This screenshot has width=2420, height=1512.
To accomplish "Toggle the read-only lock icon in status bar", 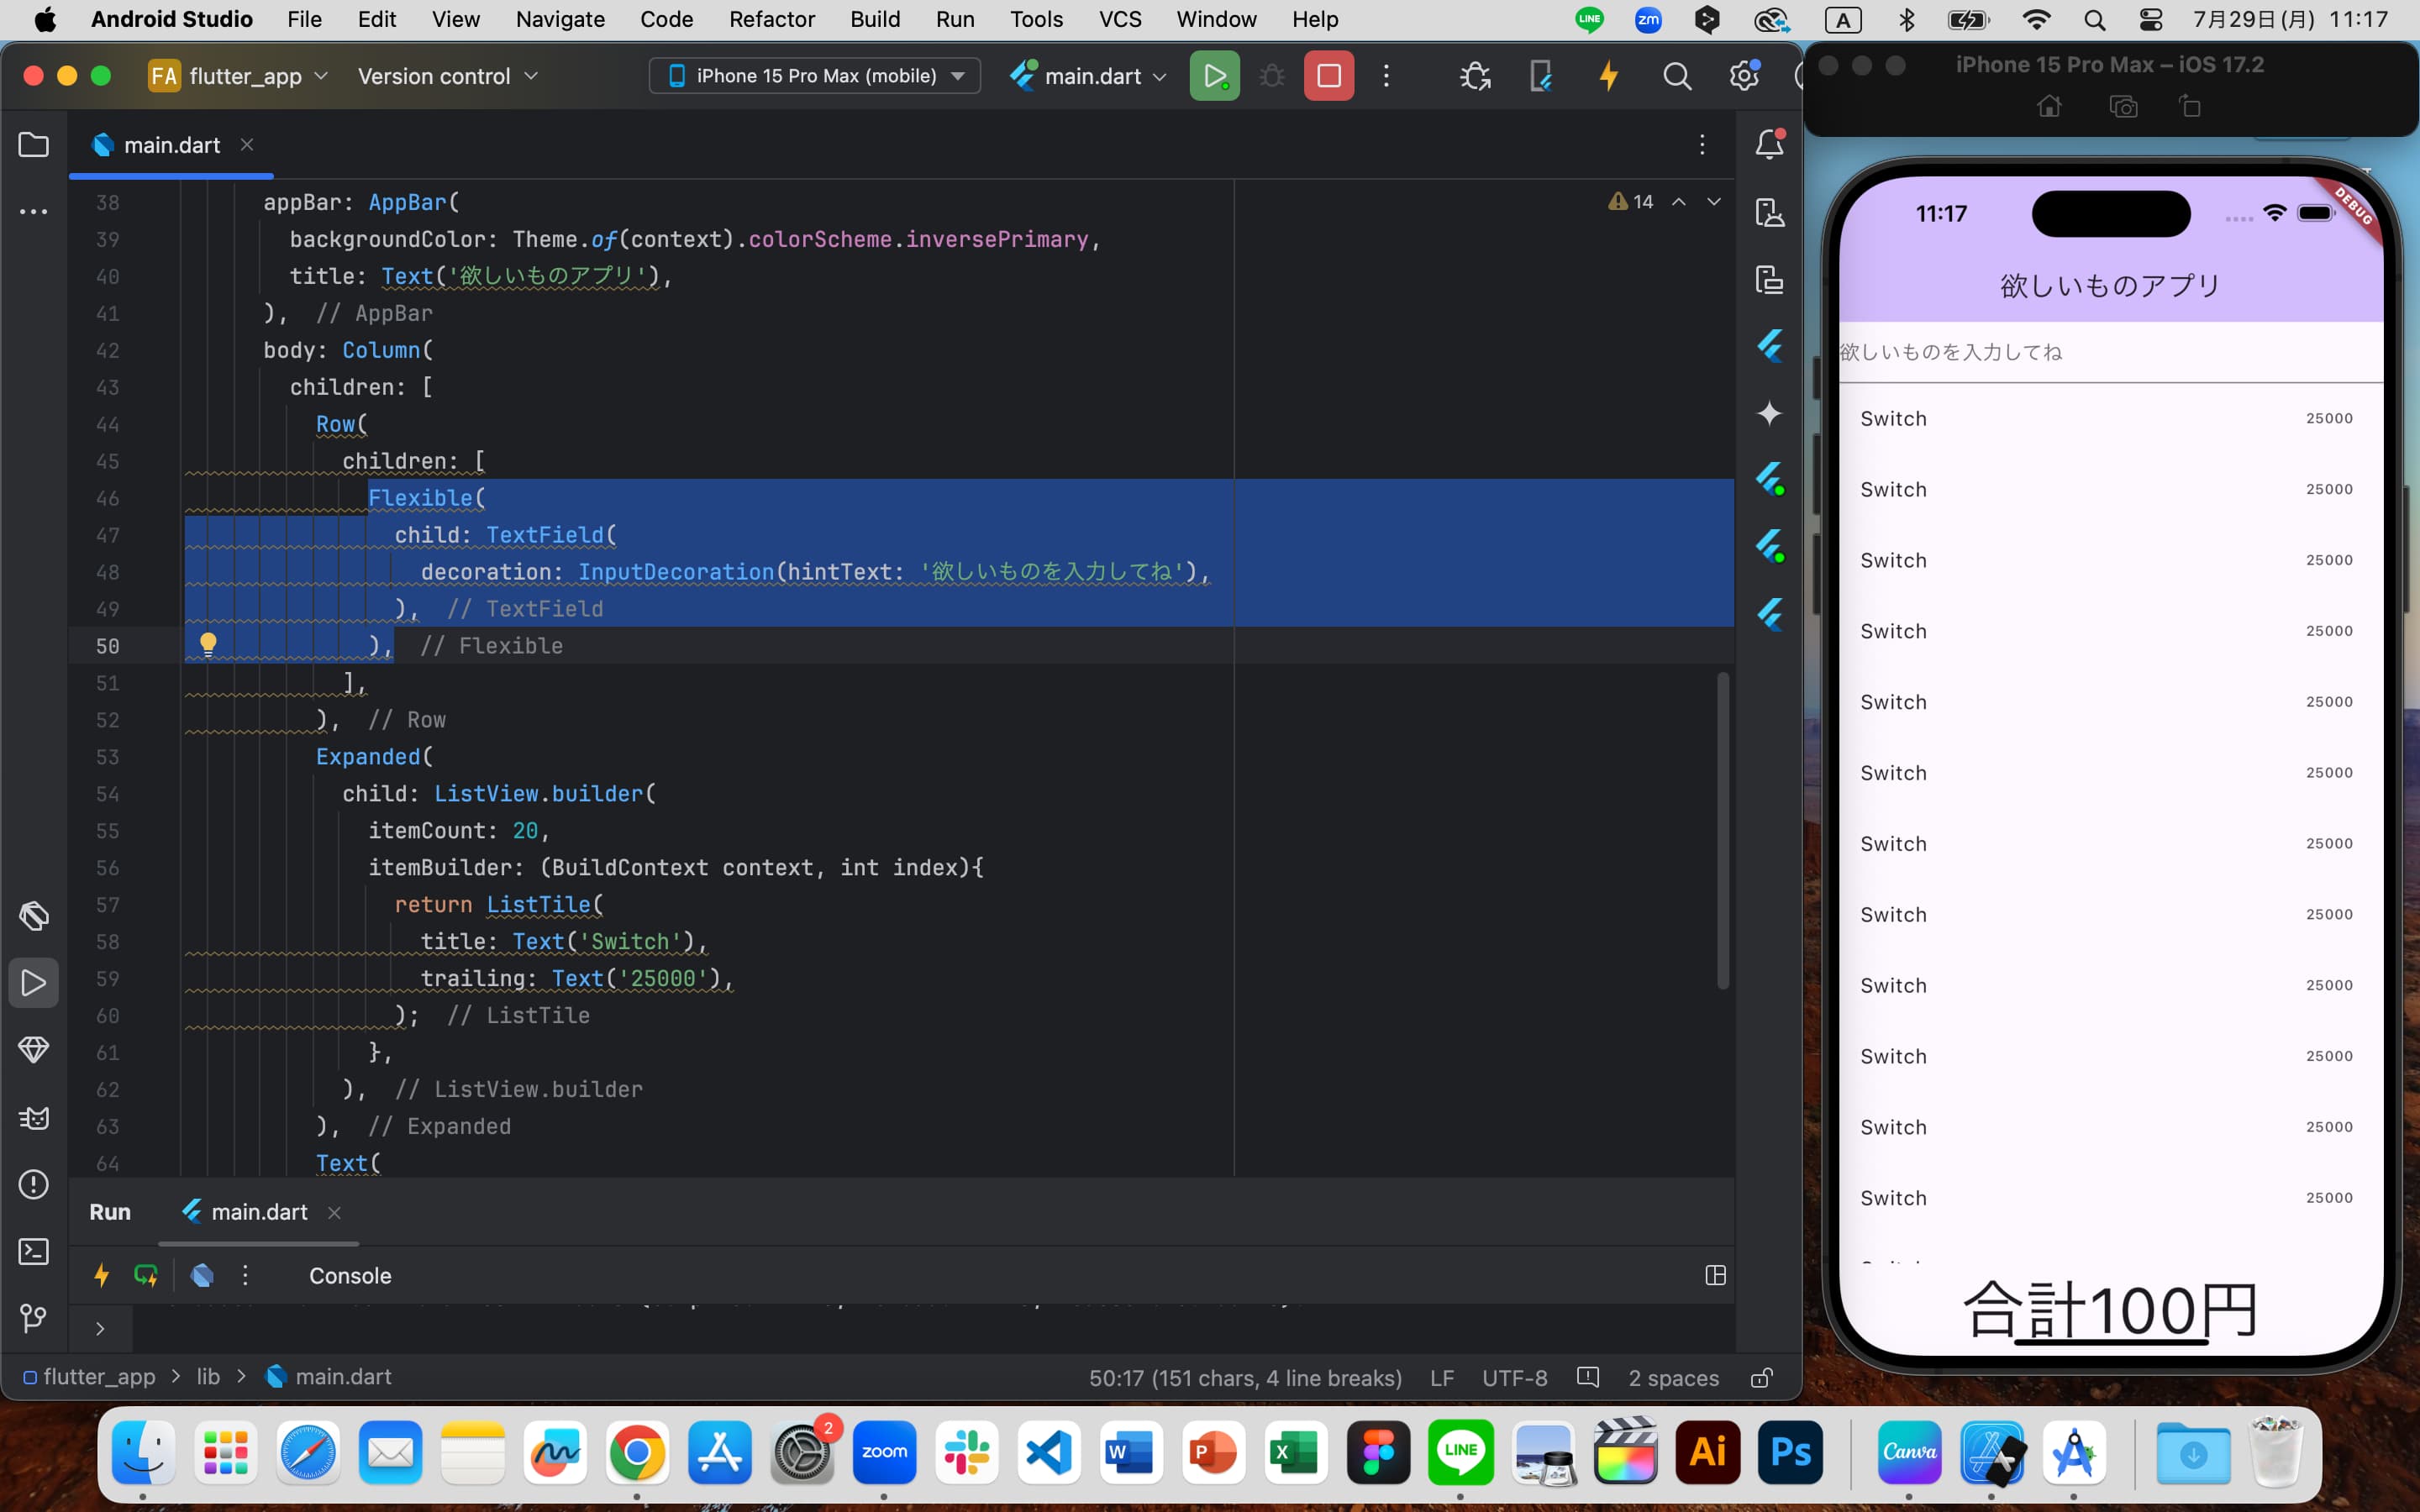I will coord(1762,1378).
